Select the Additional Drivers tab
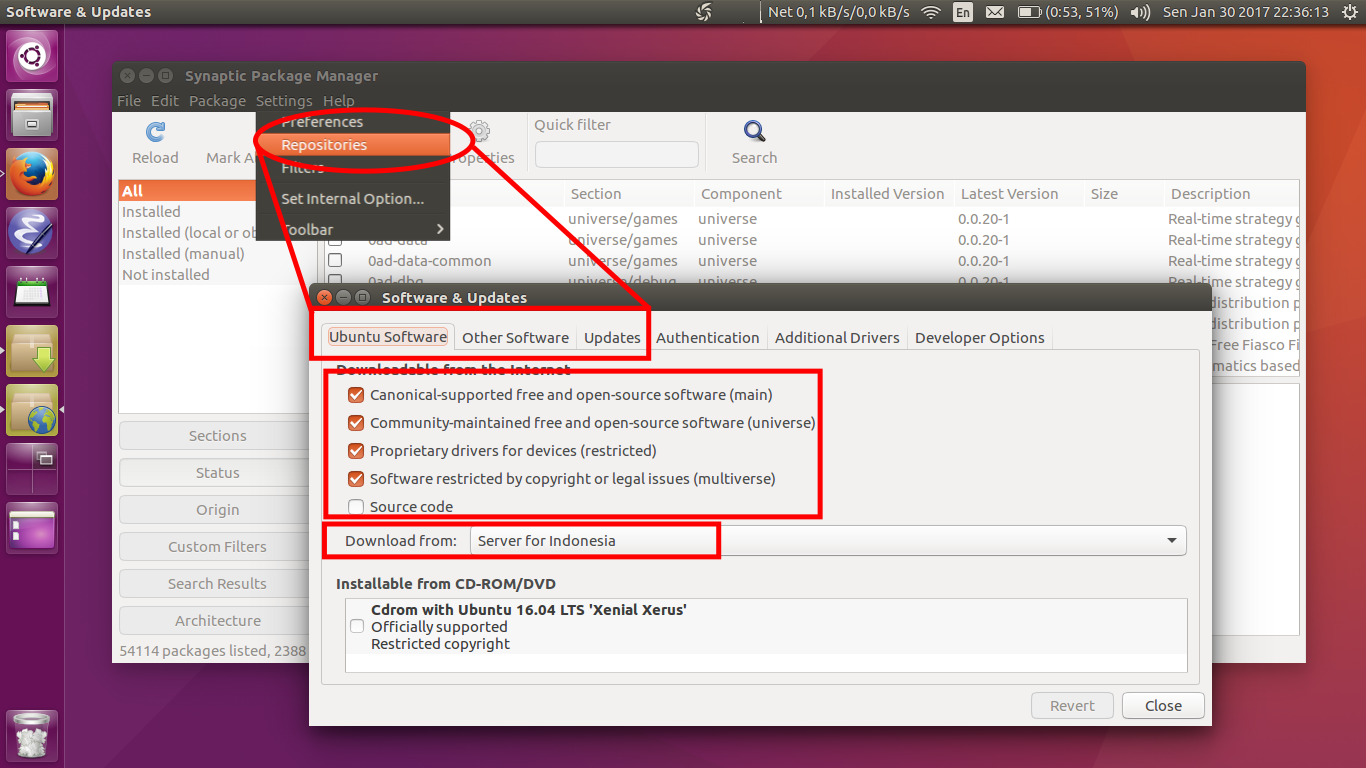Screen dimensions: 1366x768 (837, 338)
